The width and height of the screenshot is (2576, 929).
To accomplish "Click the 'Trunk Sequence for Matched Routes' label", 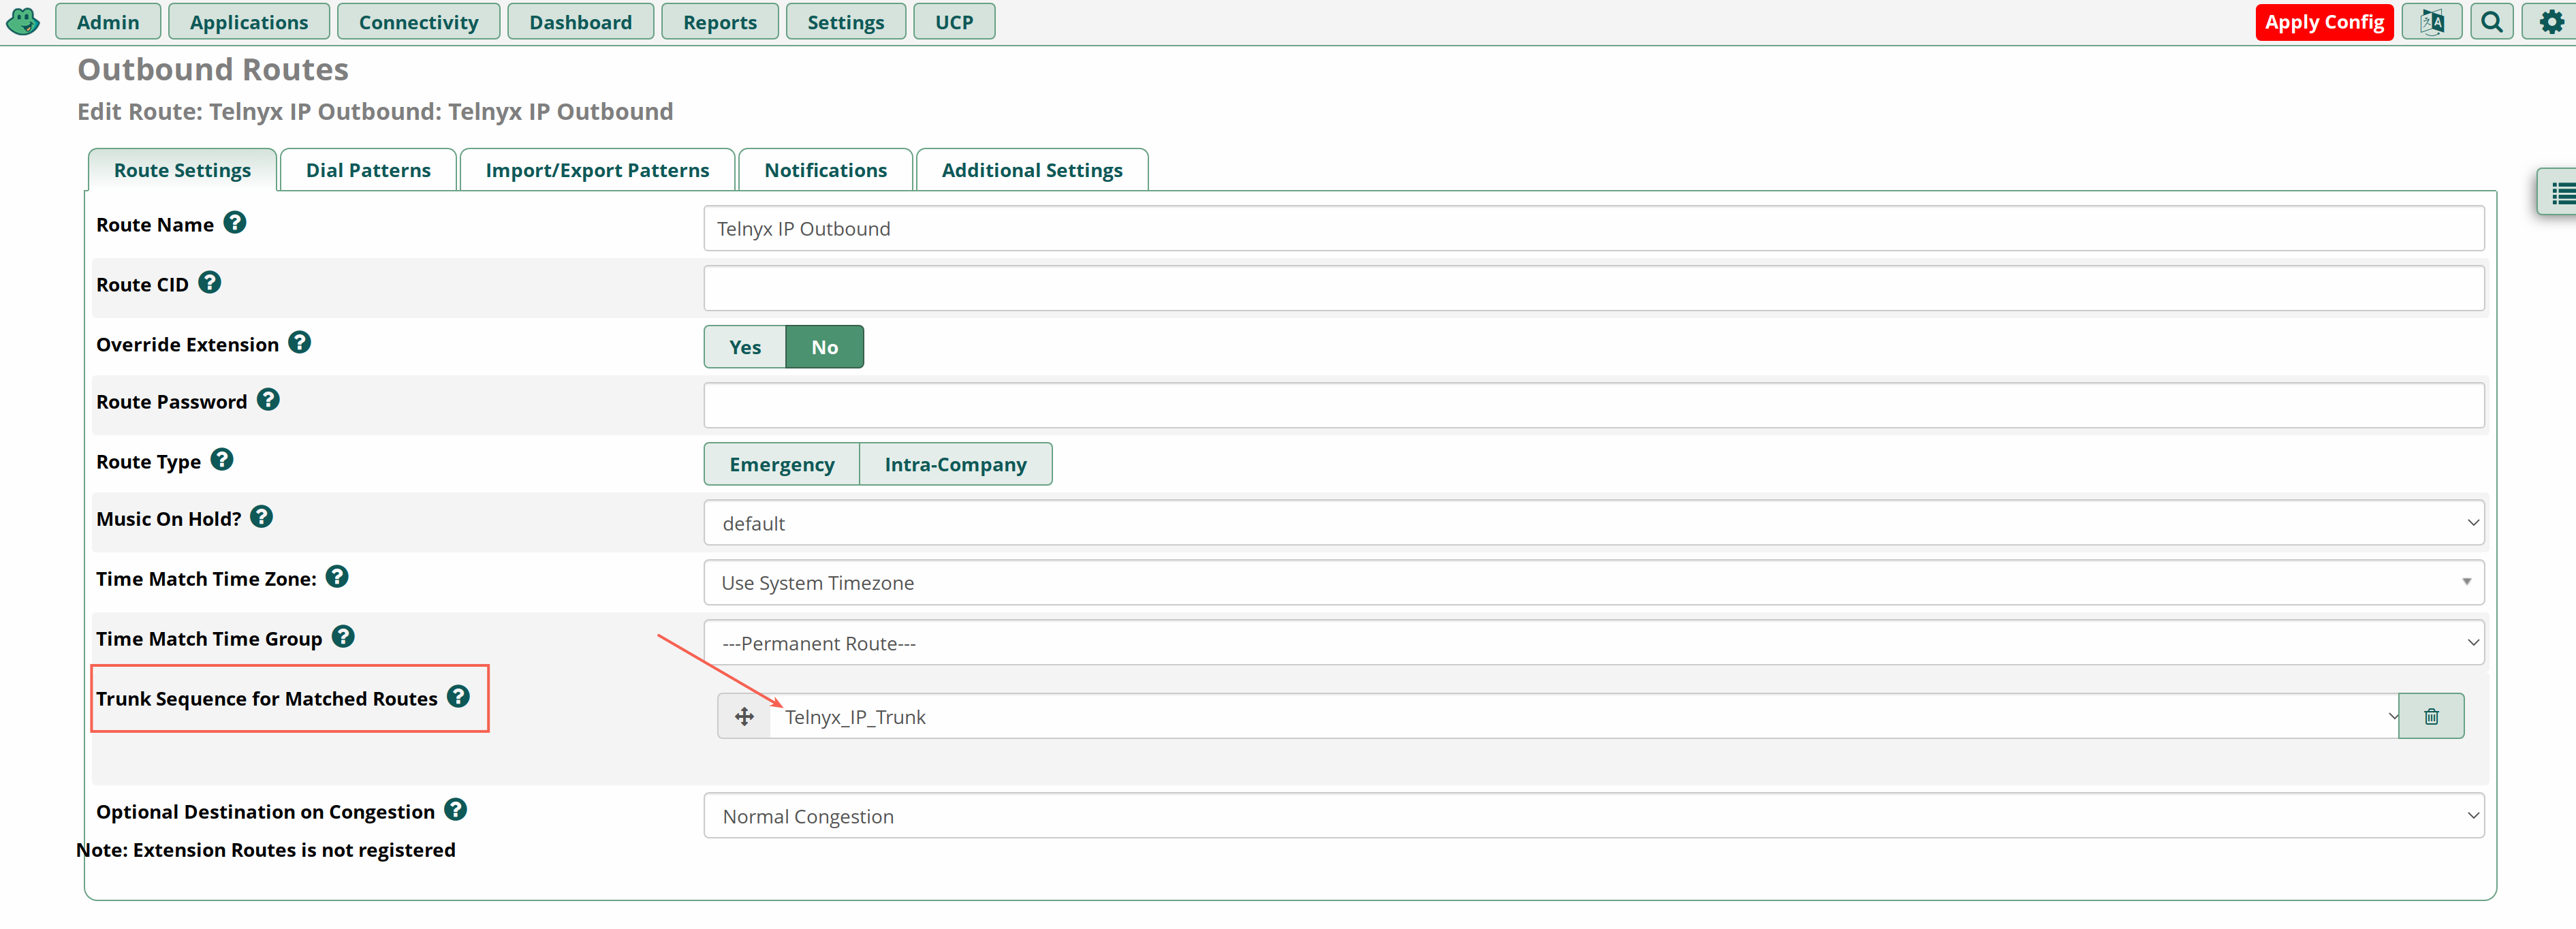I will coord(267,699).
